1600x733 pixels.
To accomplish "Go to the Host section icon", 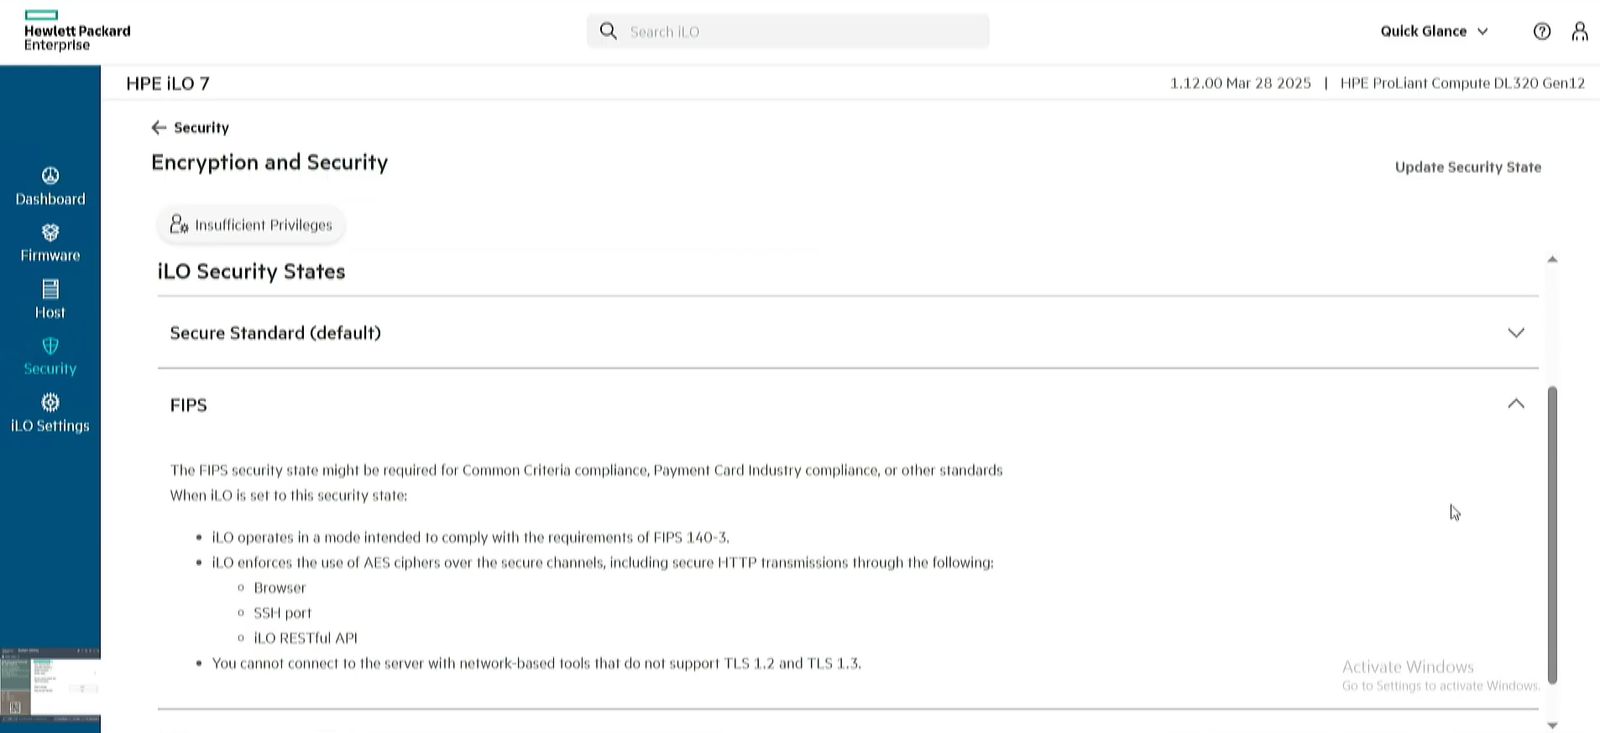I will click(x=50, y=289).
